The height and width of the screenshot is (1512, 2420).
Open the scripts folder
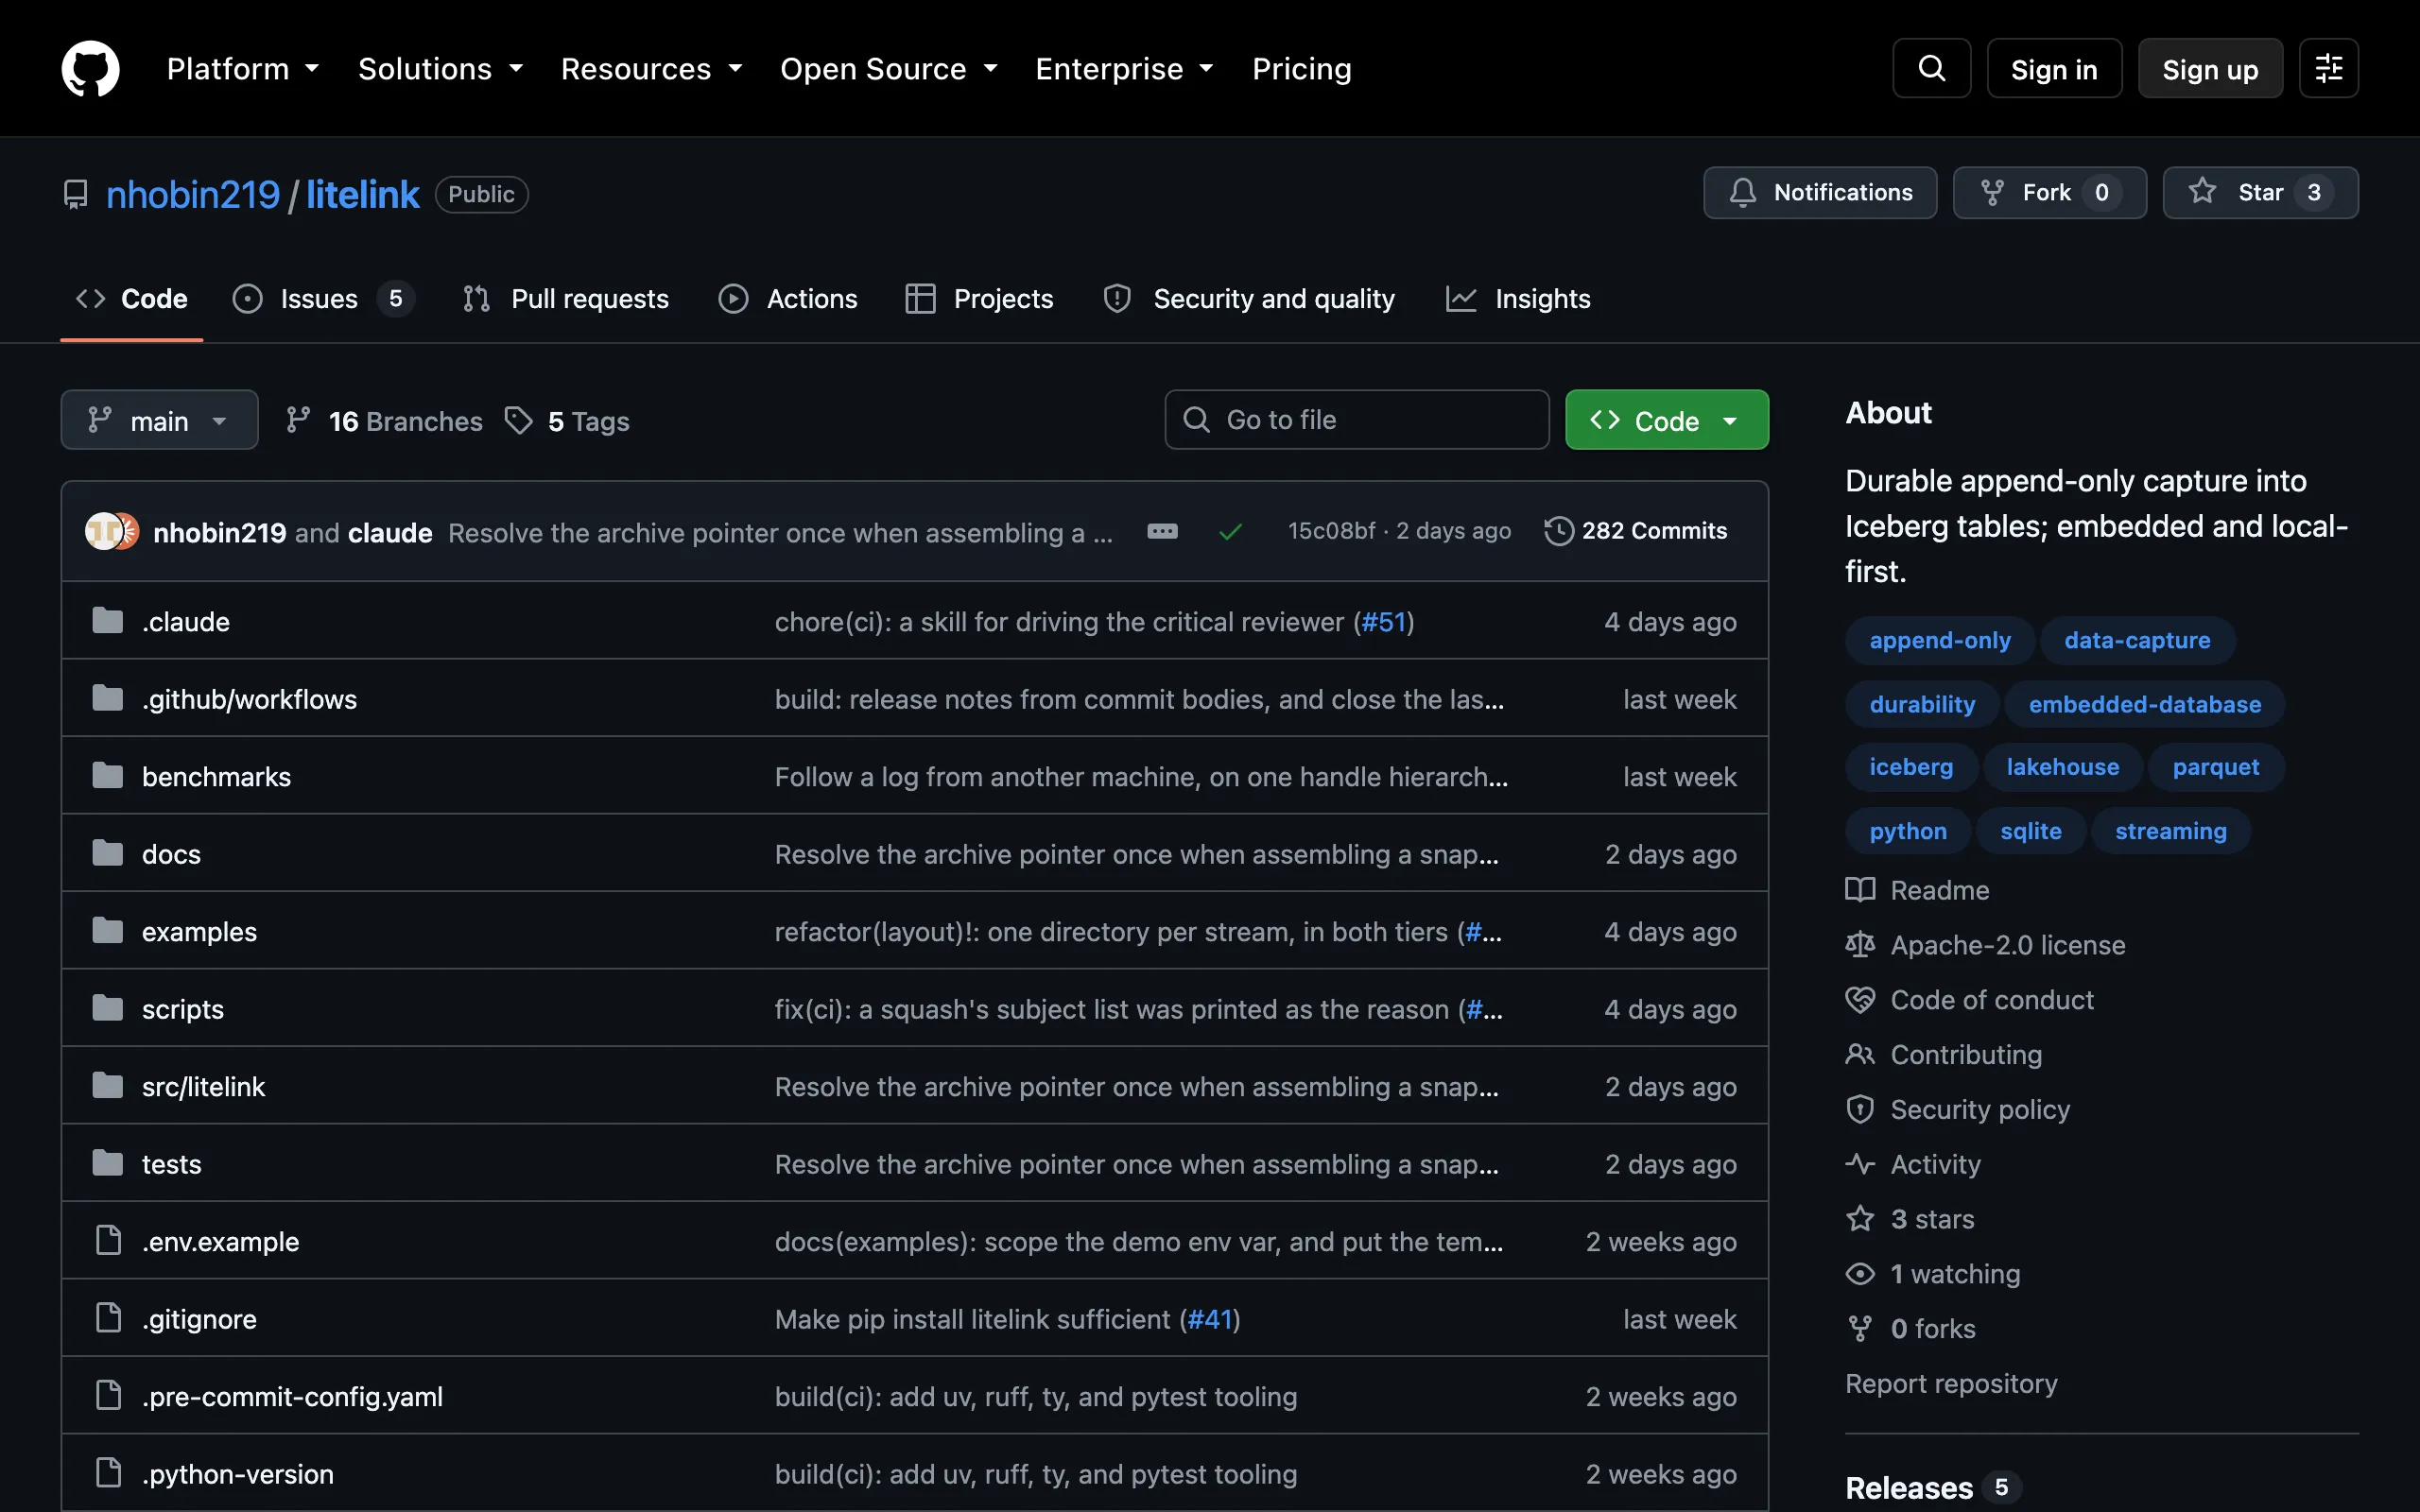(x=183, y=1009)
